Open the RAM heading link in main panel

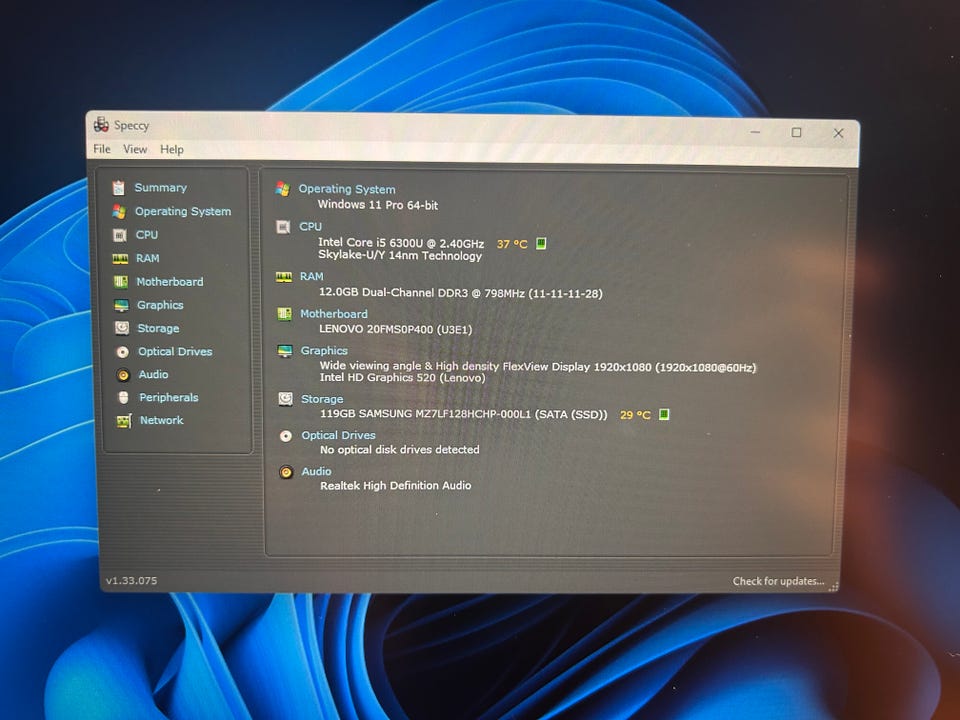[x=311, y=277]
